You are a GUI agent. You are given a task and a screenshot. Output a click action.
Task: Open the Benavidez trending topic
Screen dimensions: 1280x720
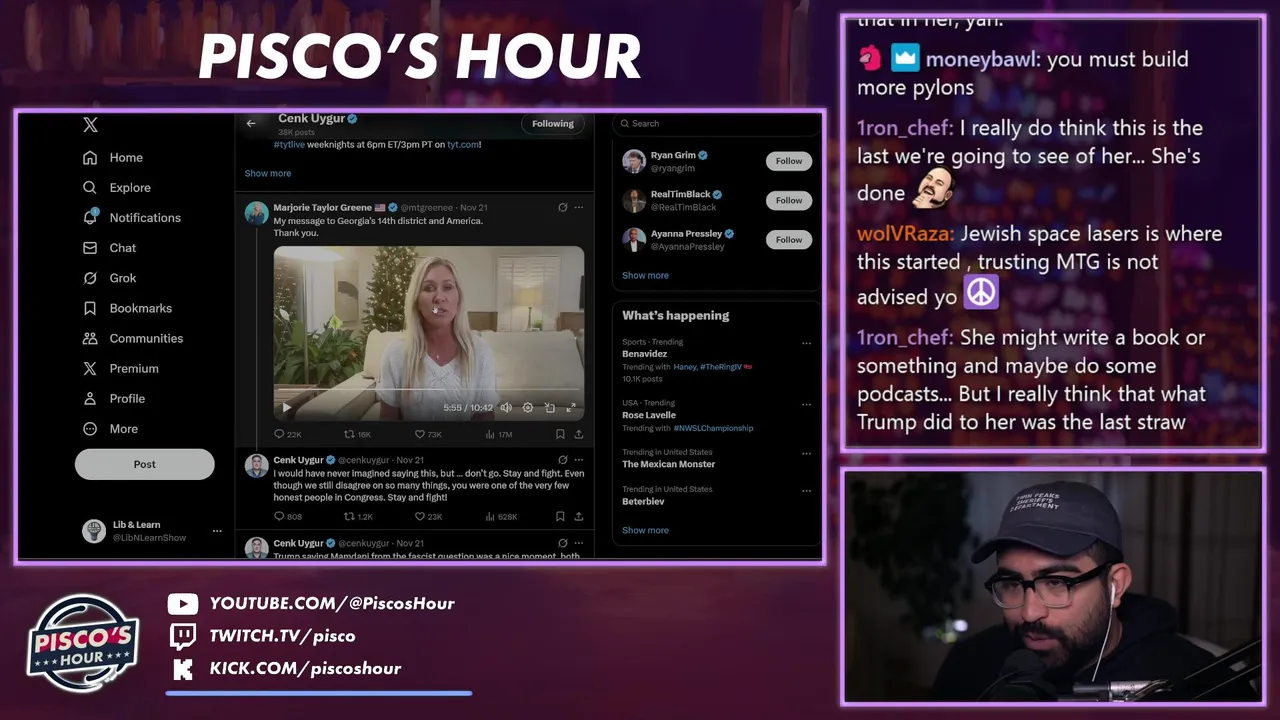tap(644, 354)
